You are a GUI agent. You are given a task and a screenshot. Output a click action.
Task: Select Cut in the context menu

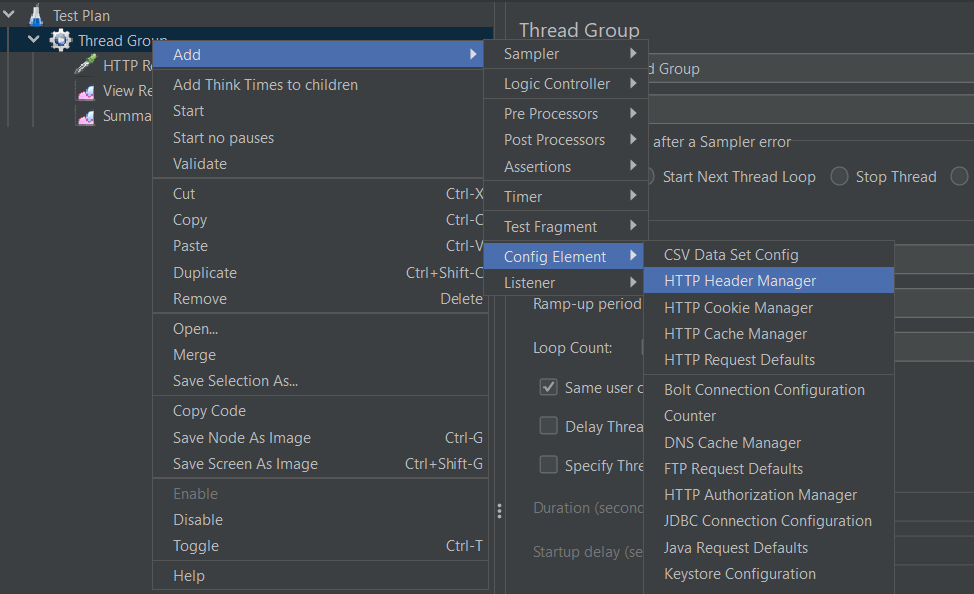click(x=318, y=194)
